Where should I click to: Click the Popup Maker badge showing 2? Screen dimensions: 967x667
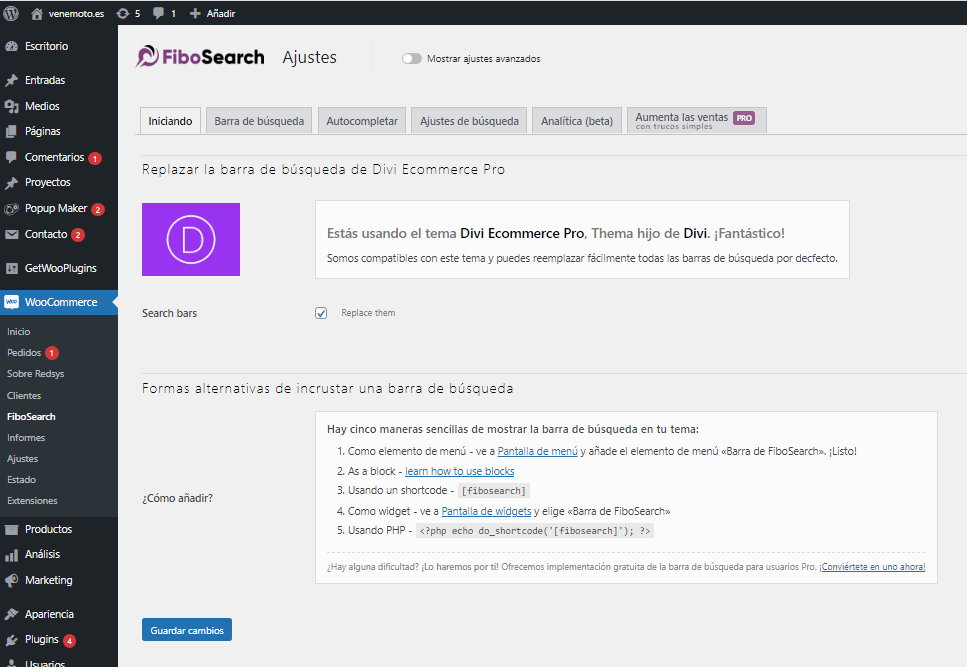pos(97,210)
